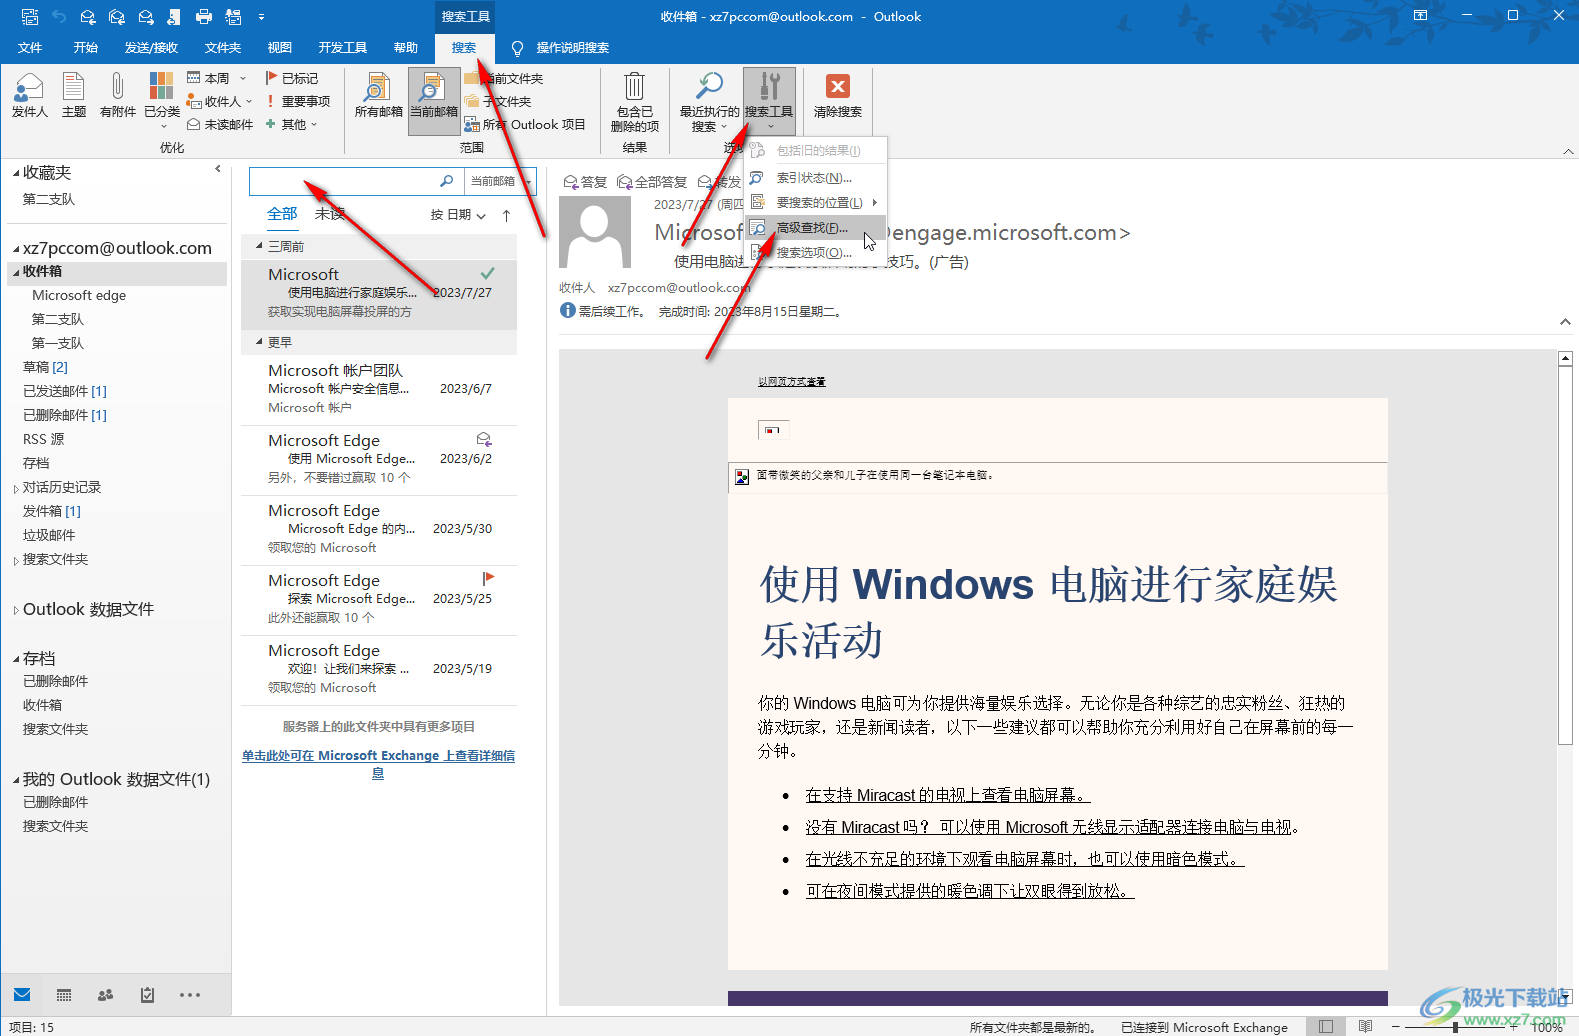Open 当前邮箱 search scope dropdown

[500, 181]
